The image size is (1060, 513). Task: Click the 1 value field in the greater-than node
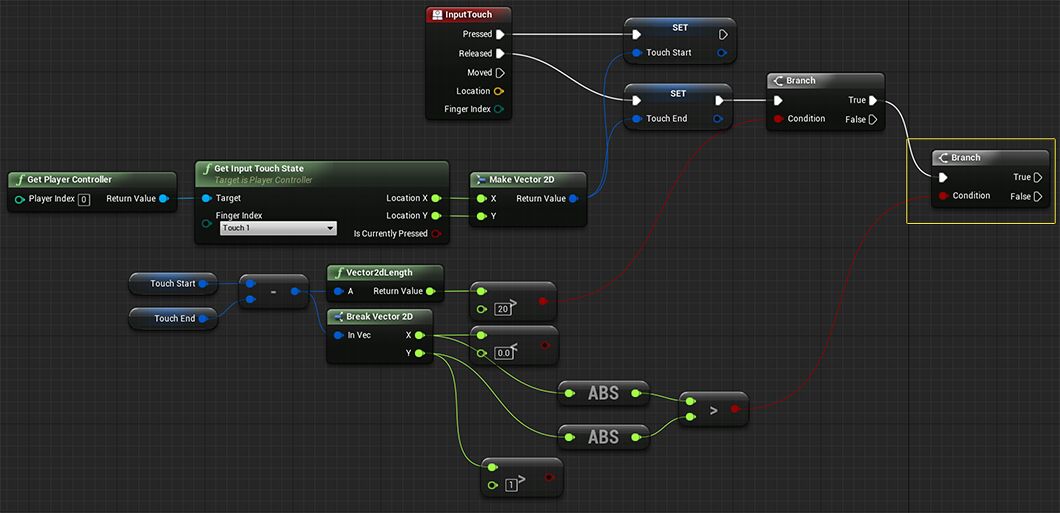(x=511, y=485)
